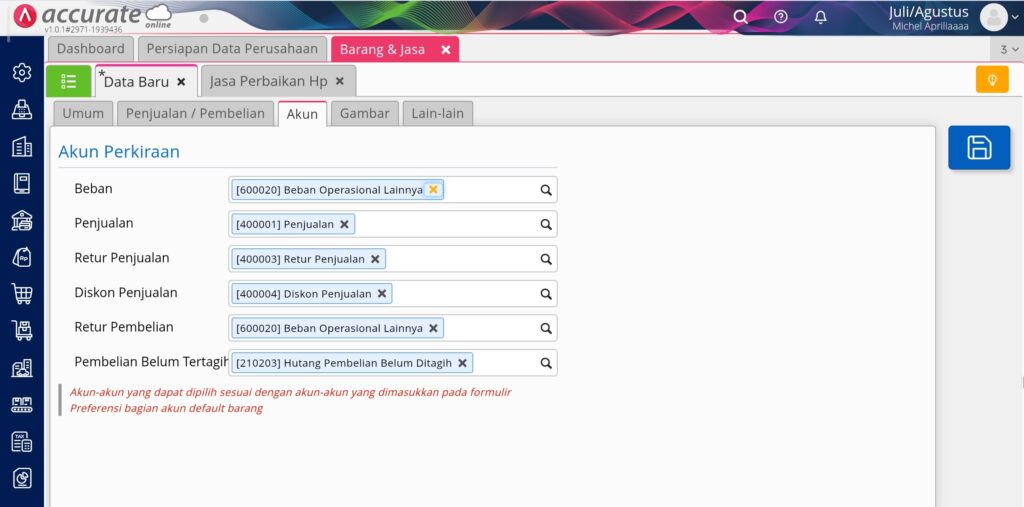The image size is (1024, 507).
Task: Remove the [400004] Diskon Penjualan tag
Action: 381,293
